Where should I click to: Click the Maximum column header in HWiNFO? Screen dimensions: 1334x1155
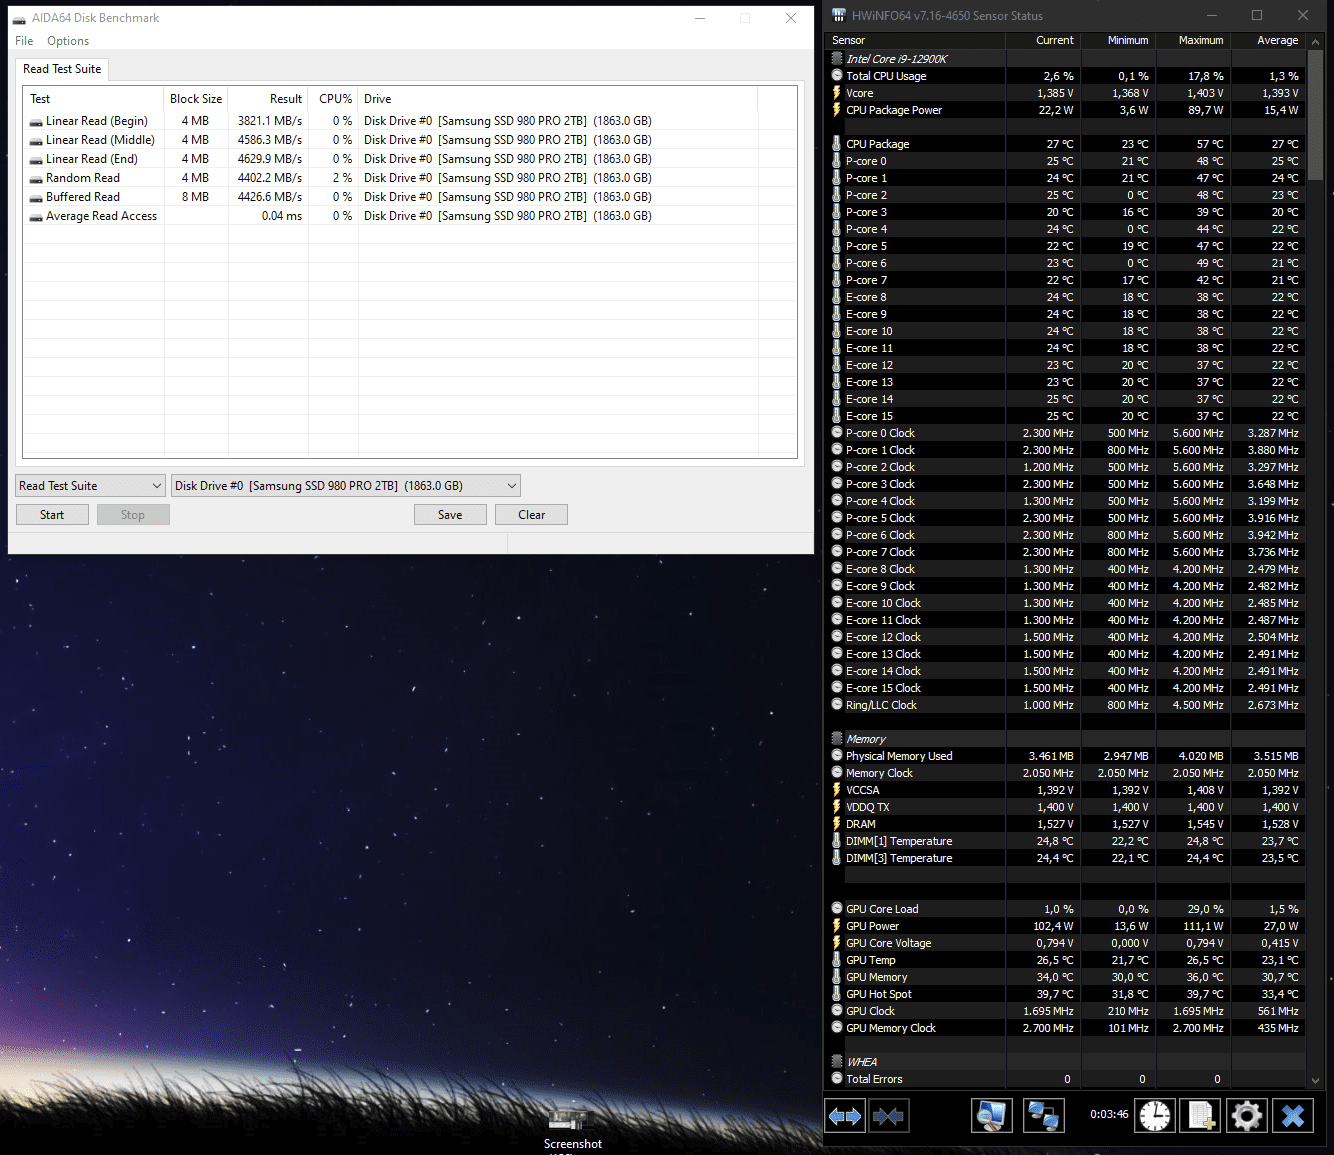[x=1193, y=40]
